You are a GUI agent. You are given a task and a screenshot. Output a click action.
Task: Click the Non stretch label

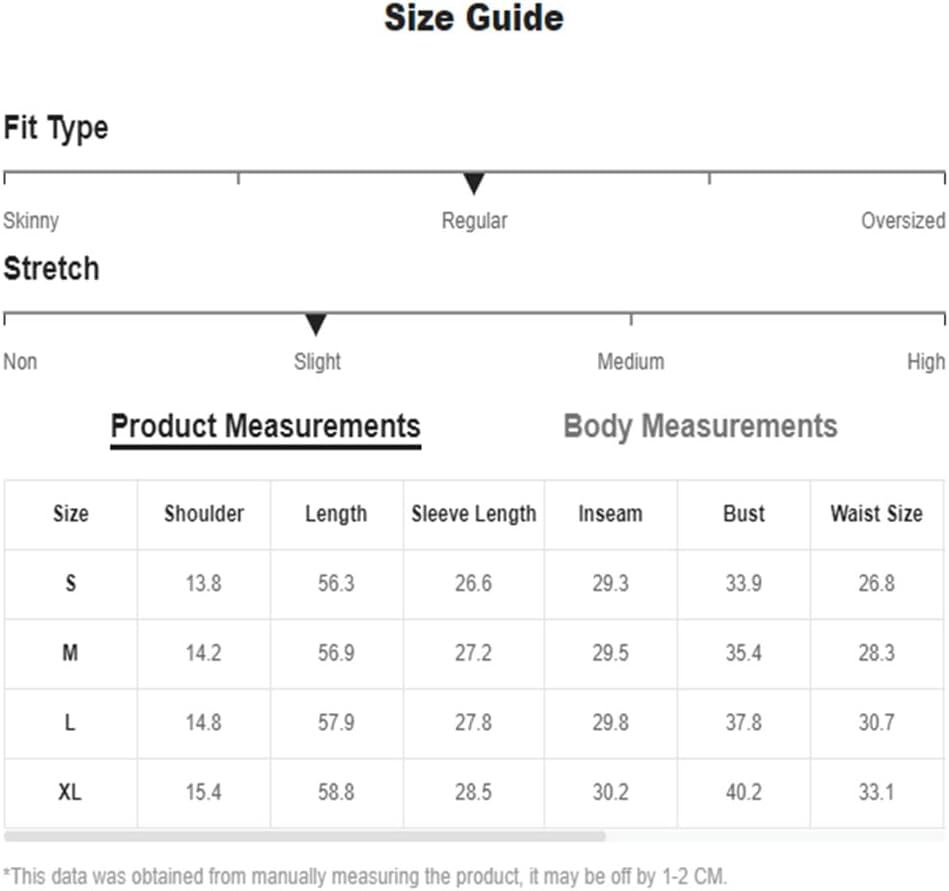[x=20, y=362]
